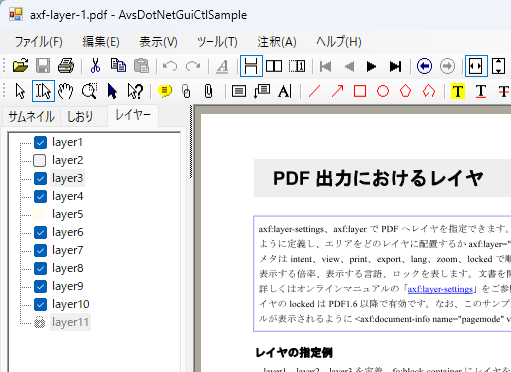511x372 pixels.
Task: Select the hand pan tool
Action: (x=66, y=91)
